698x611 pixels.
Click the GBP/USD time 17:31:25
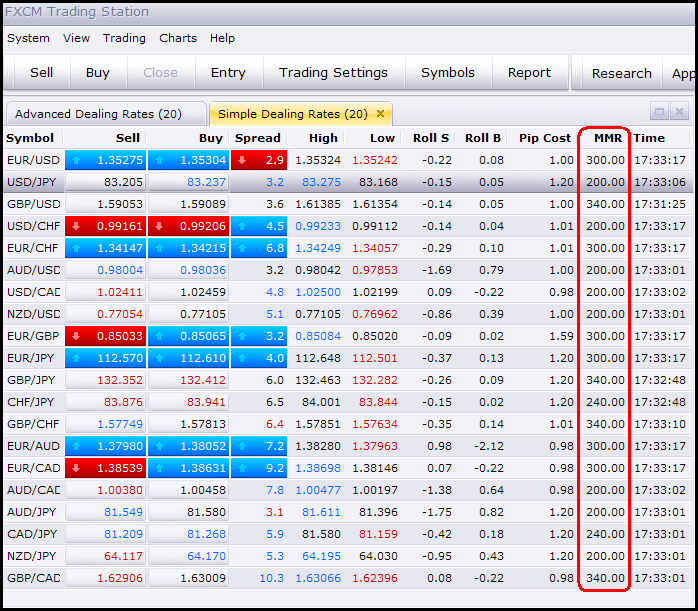[660, 204]
